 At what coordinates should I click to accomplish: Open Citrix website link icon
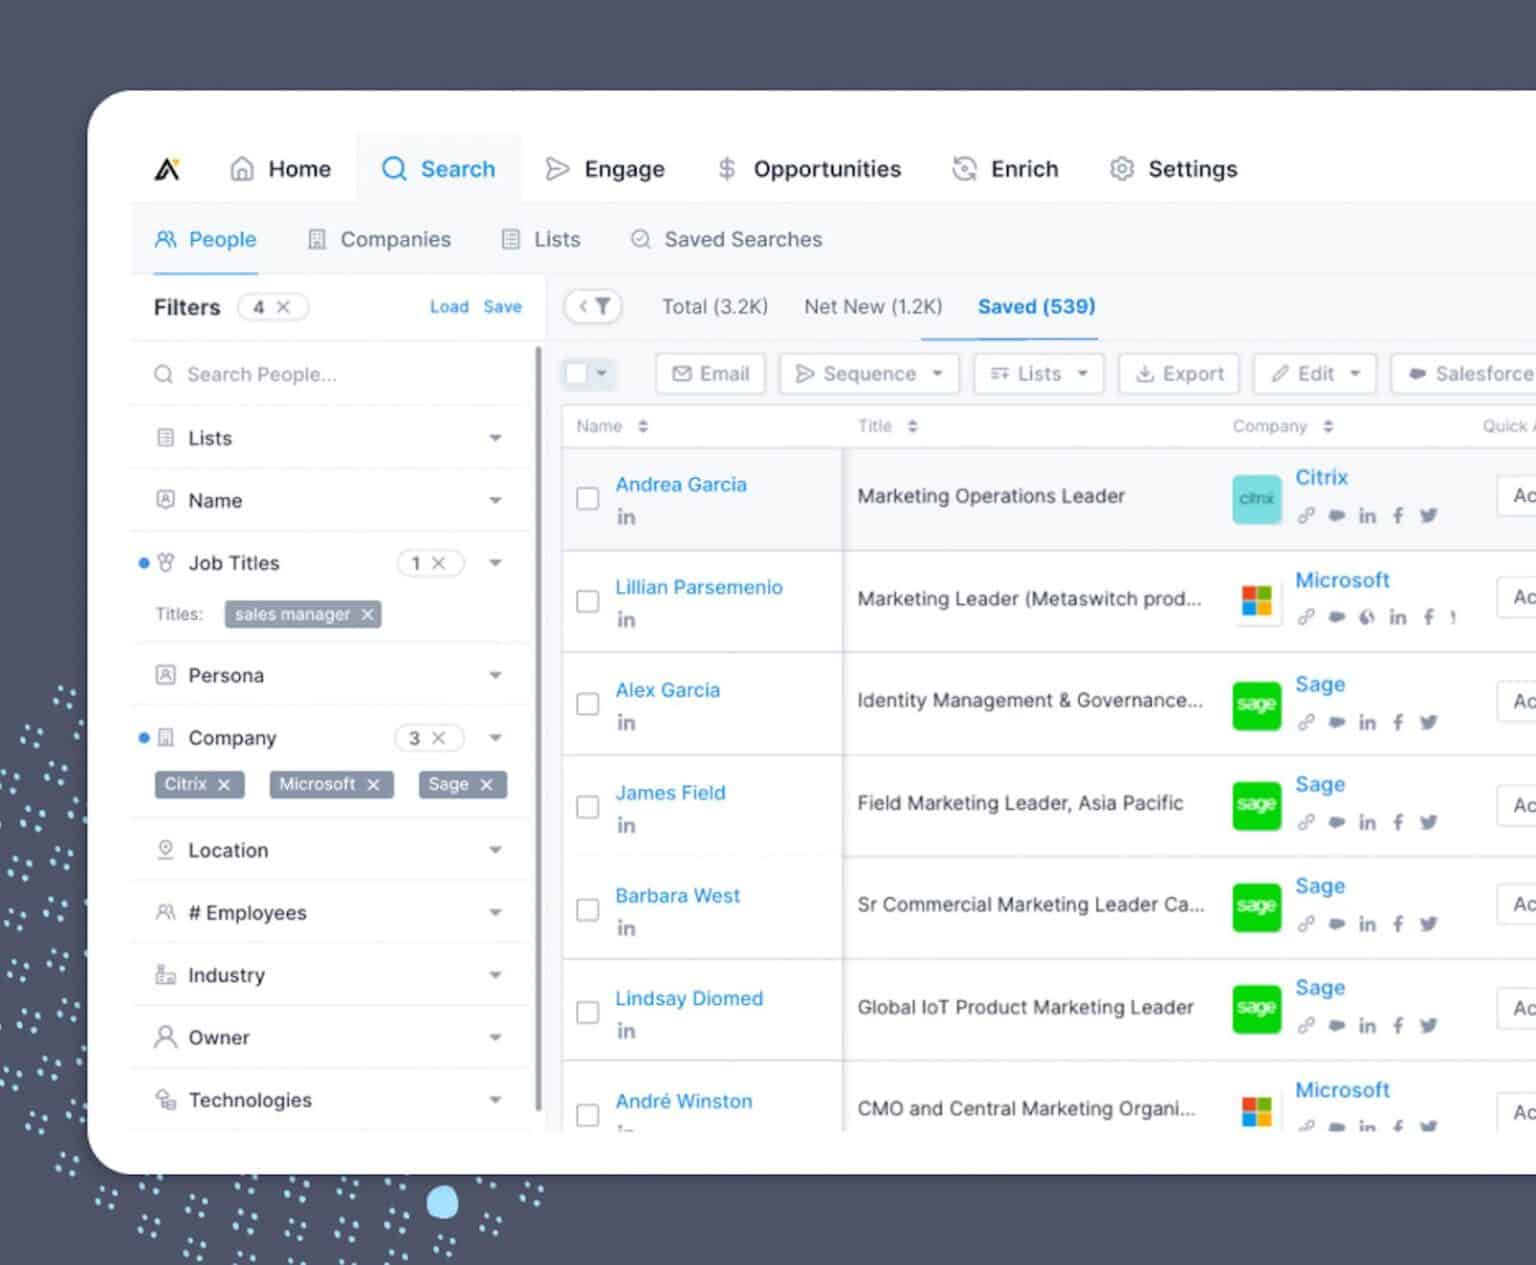1306,516
